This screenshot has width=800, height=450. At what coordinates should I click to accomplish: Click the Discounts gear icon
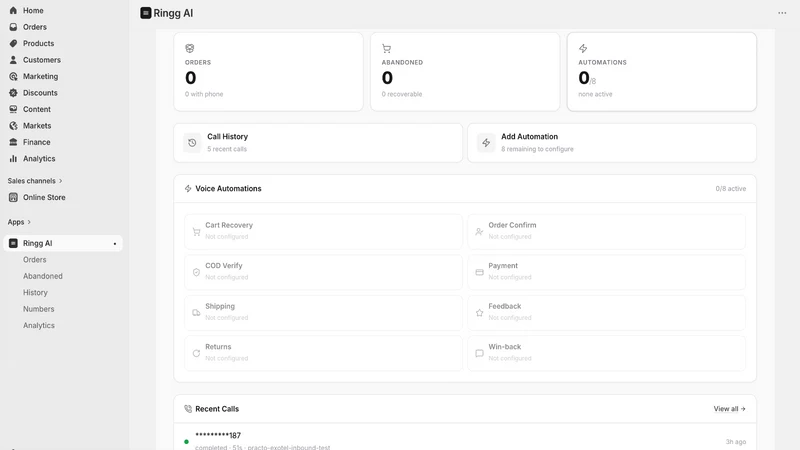click(13, 93)
